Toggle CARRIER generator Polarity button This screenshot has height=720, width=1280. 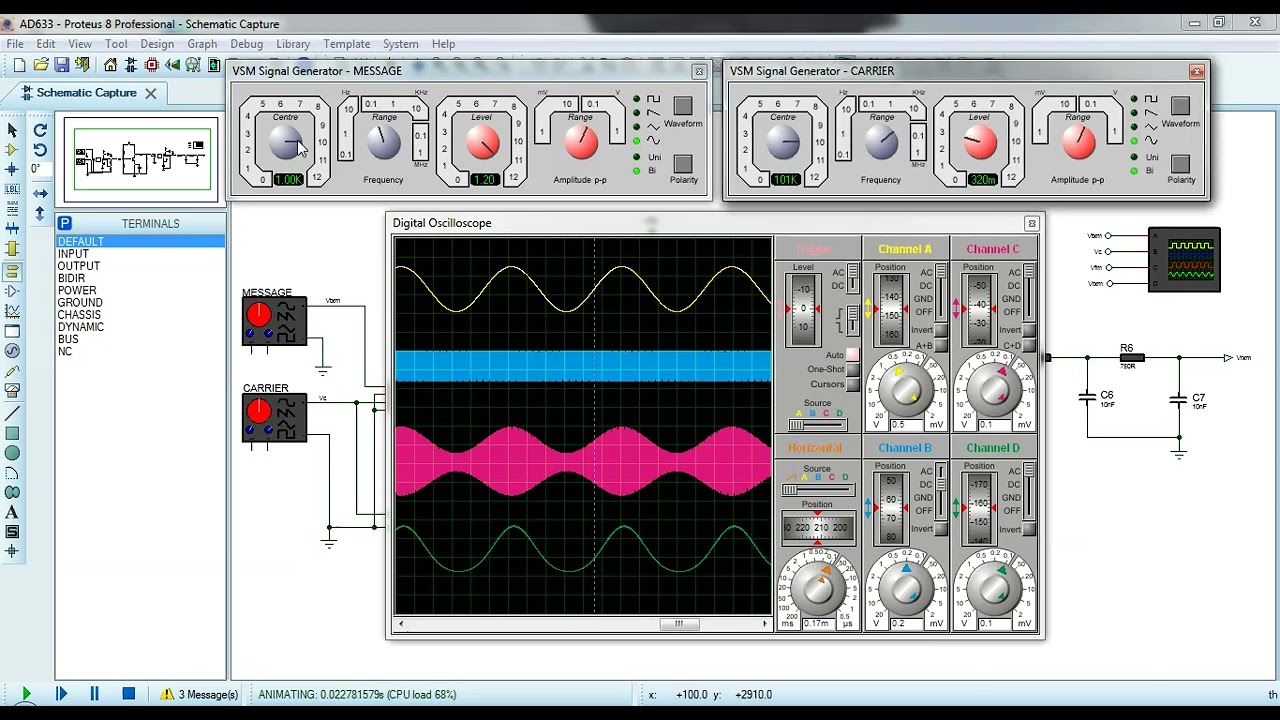pyautogui.click(x=1180, y=163)
